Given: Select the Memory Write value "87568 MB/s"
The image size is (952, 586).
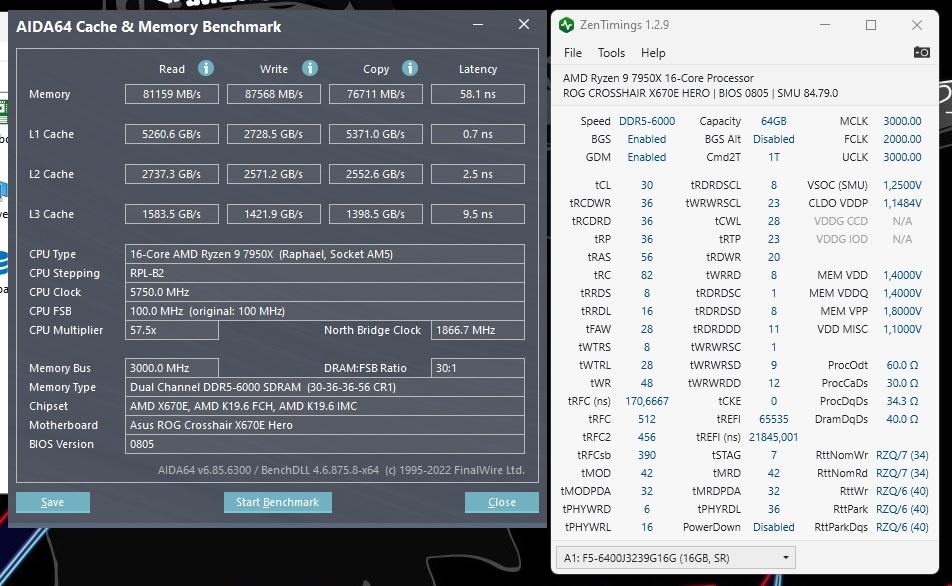Looking at the screenshot, I should (274, 94).
